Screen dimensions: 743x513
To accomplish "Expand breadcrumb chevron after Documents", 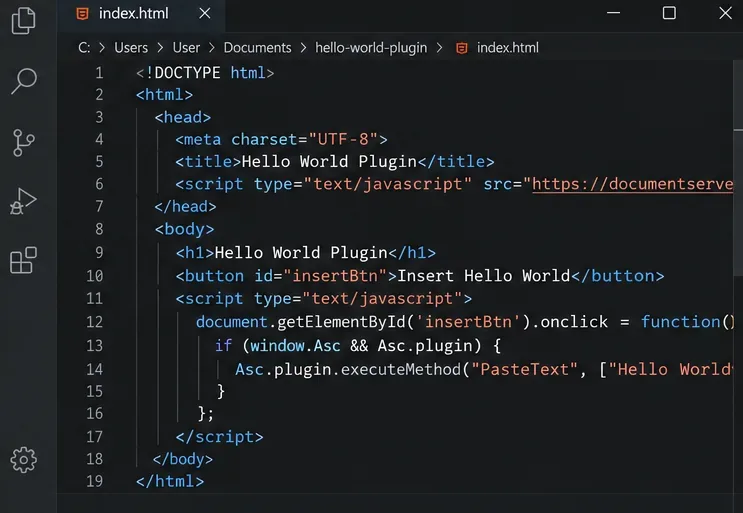I will [x=303, y=48].
